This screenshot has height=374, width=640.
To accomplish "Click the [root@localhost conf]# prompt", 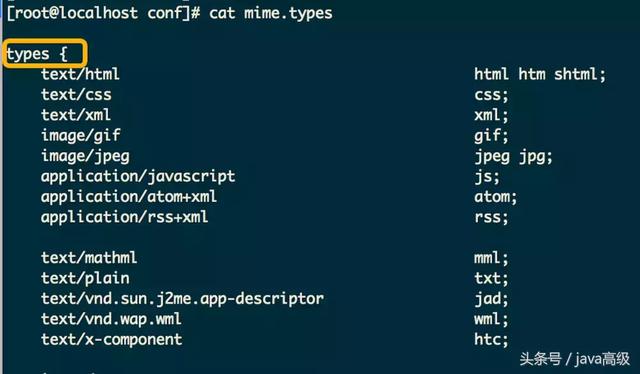I will coord(104,13).
